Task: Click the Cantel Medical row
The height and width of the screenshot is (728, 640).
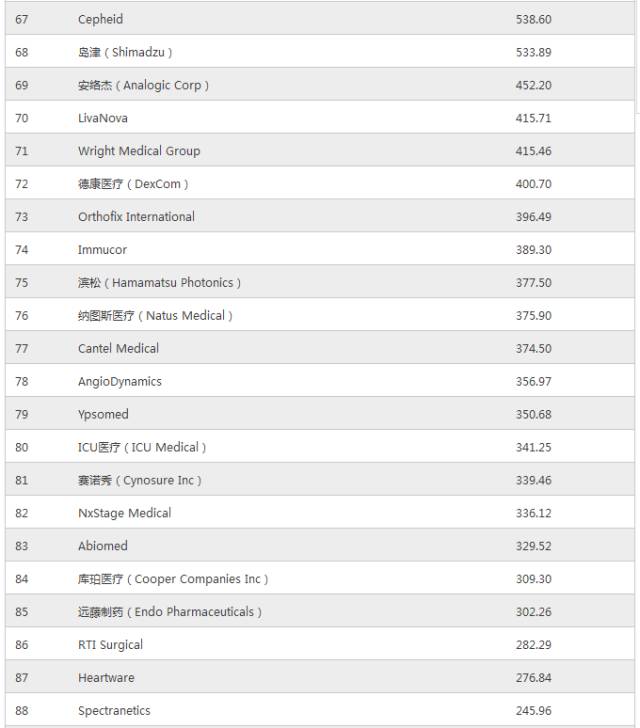Action: pos(118,348)
